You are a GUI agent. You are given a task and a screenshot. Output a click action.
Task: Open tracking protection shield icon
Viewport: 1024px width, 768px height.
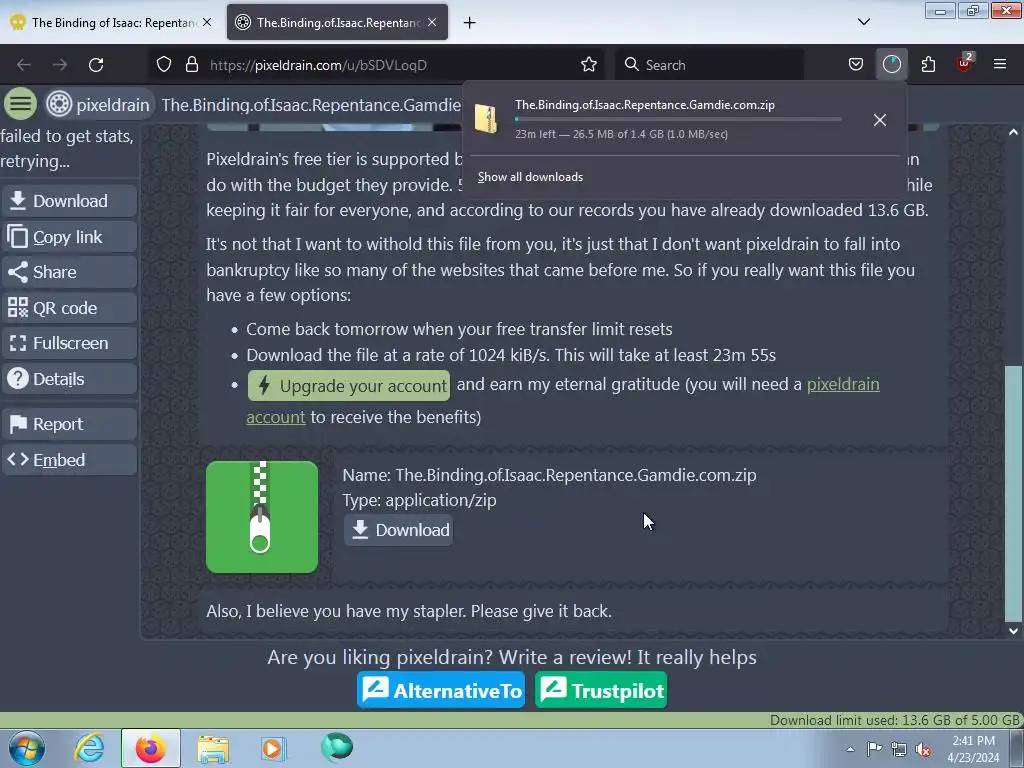click(164, 65)
